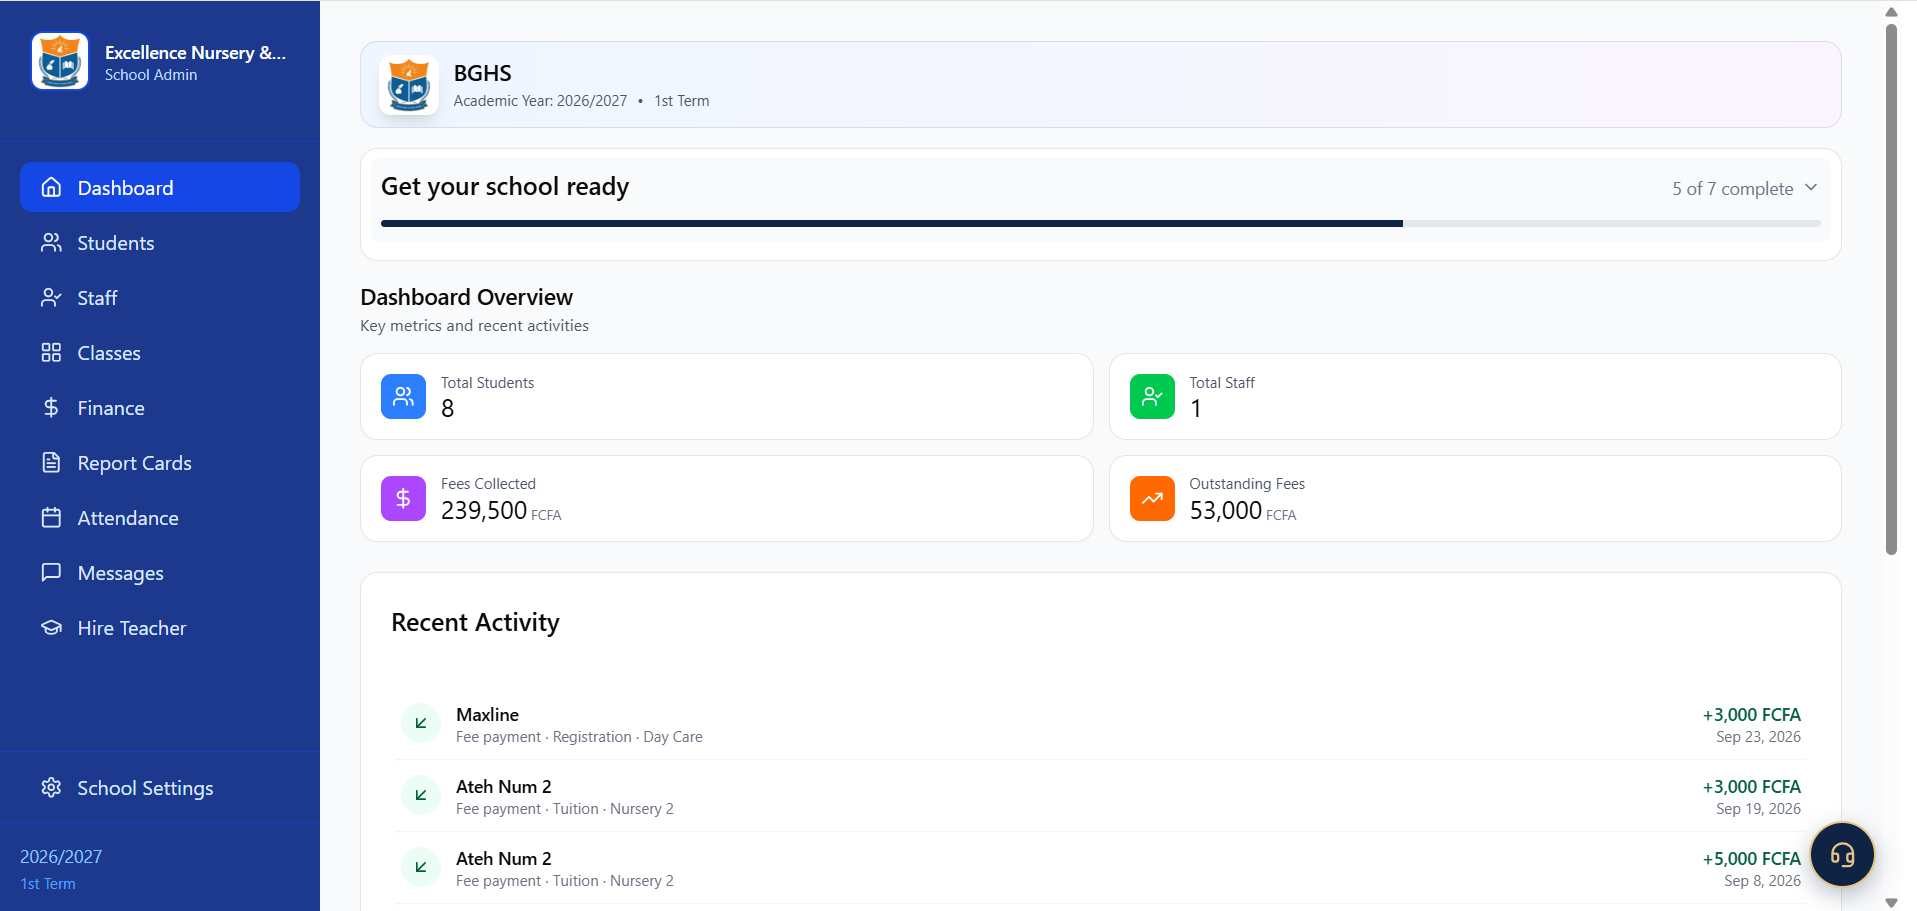Navigate to Report Cards menu item
This screenshot has width=1917, height=911.
(160, 462)
